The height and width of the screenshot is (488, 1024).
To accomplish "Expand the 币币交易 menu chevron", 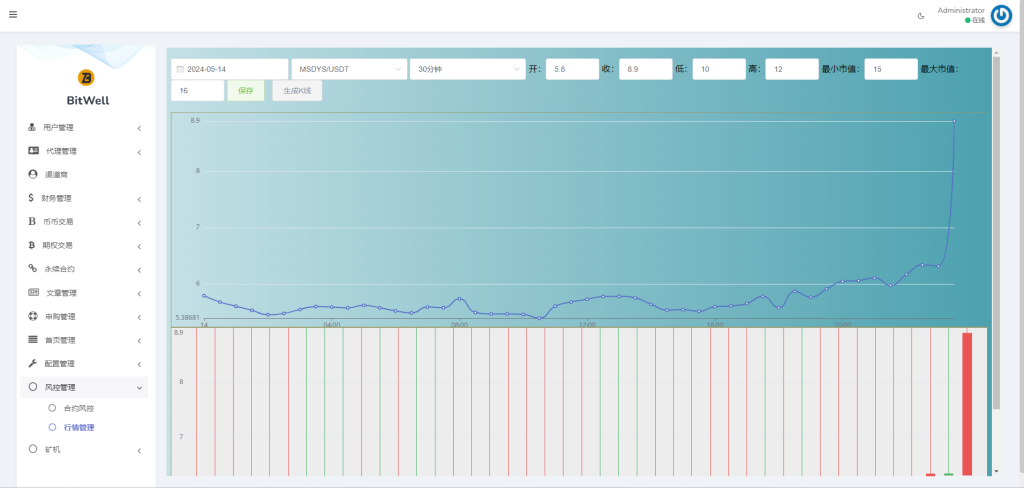I will [139, 222].
